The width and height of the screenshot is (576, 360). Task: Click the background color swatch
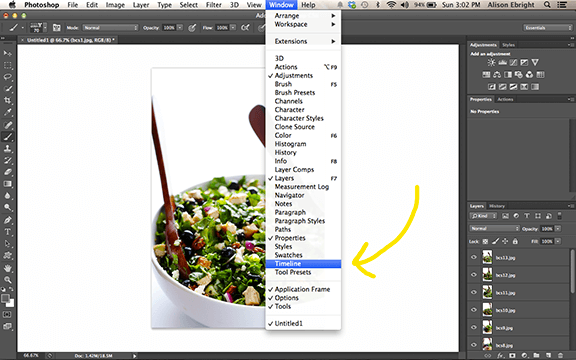11,303
